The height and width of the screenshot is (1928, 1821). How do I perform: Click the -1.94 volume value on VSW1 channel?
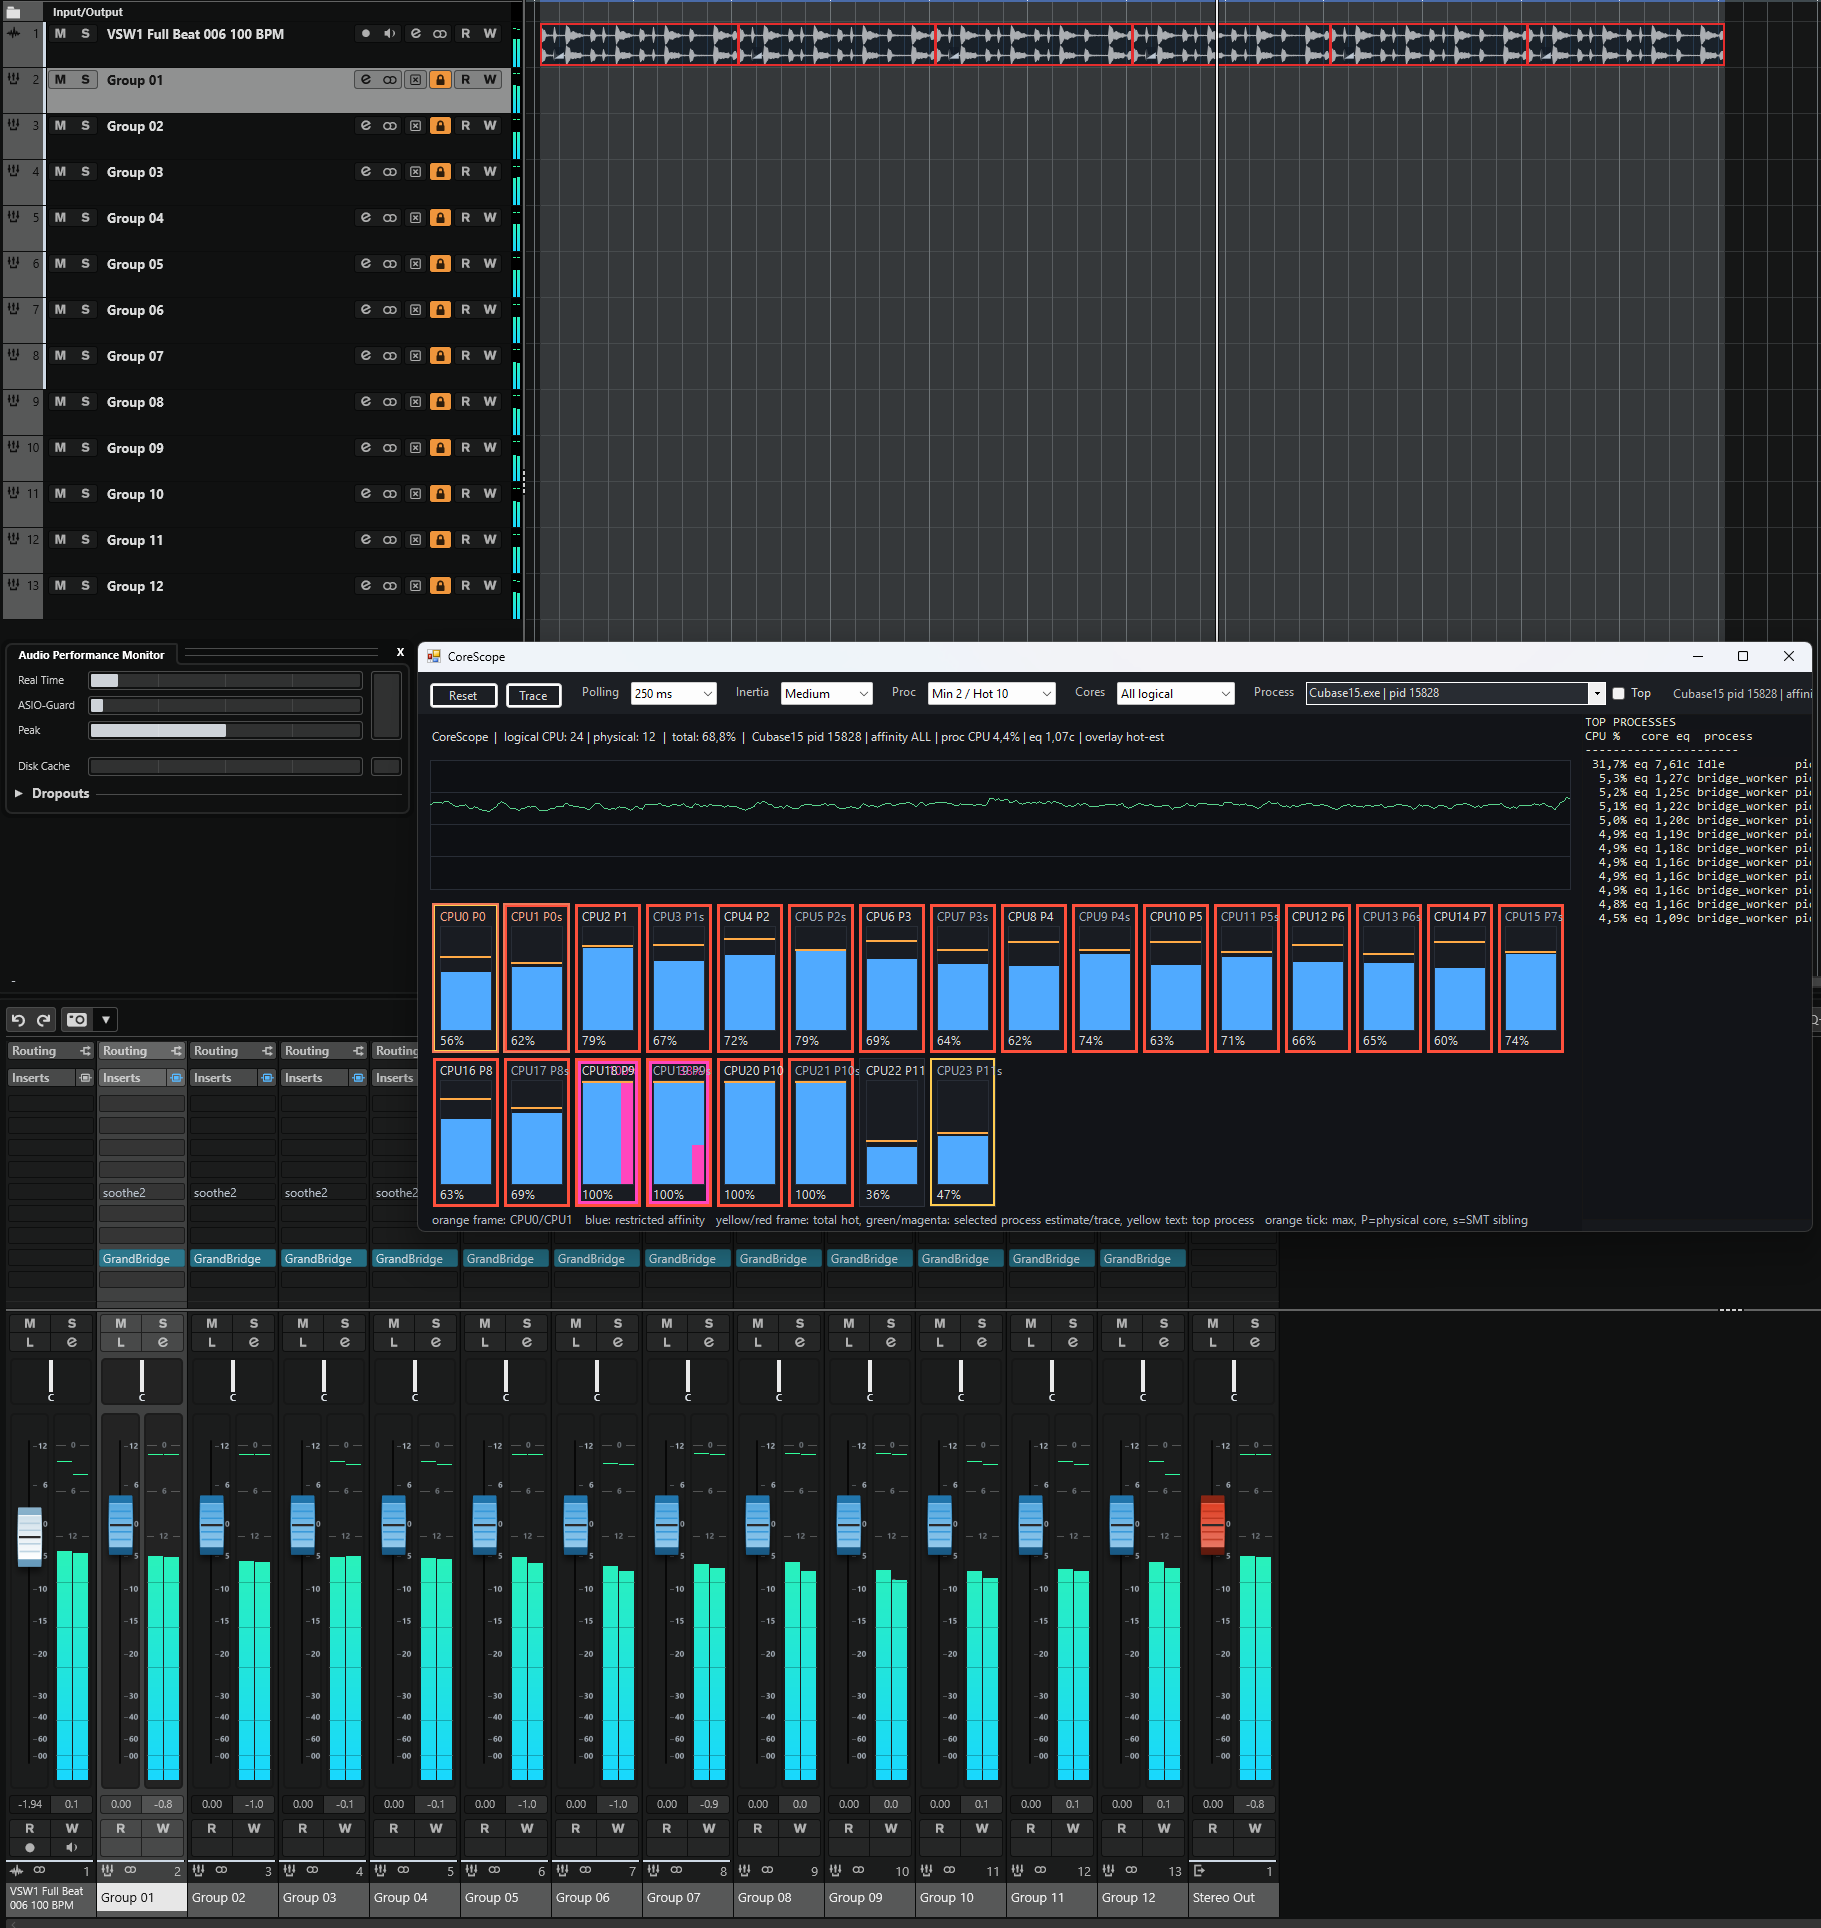pos(30,1804)
